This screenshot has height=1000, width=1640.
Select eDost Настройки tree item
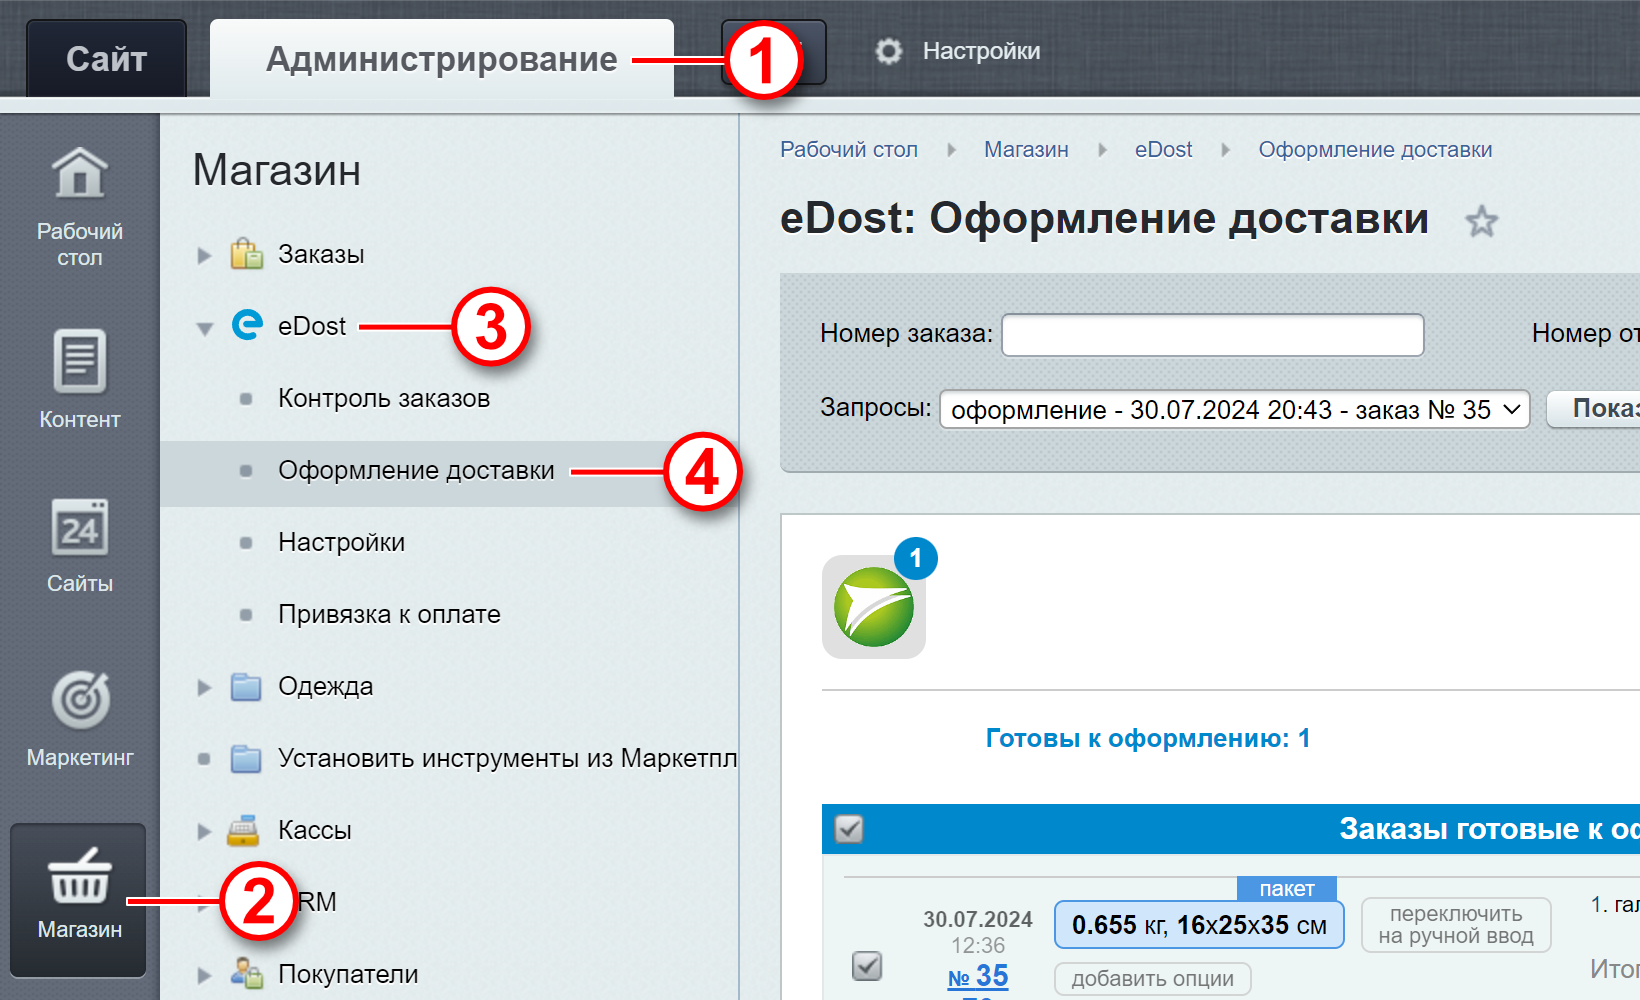pyautogui.click(x=341, y=542)
